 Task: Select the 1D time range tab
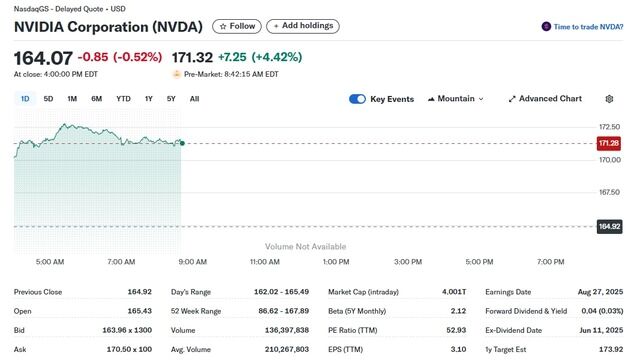click(25, 99)
